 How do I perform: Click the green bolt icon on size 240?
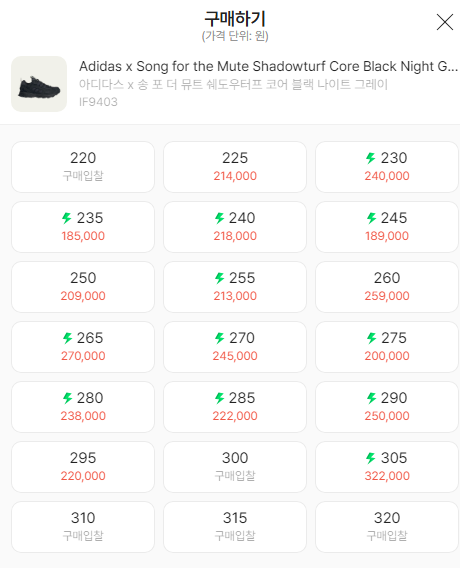(219, 218)
